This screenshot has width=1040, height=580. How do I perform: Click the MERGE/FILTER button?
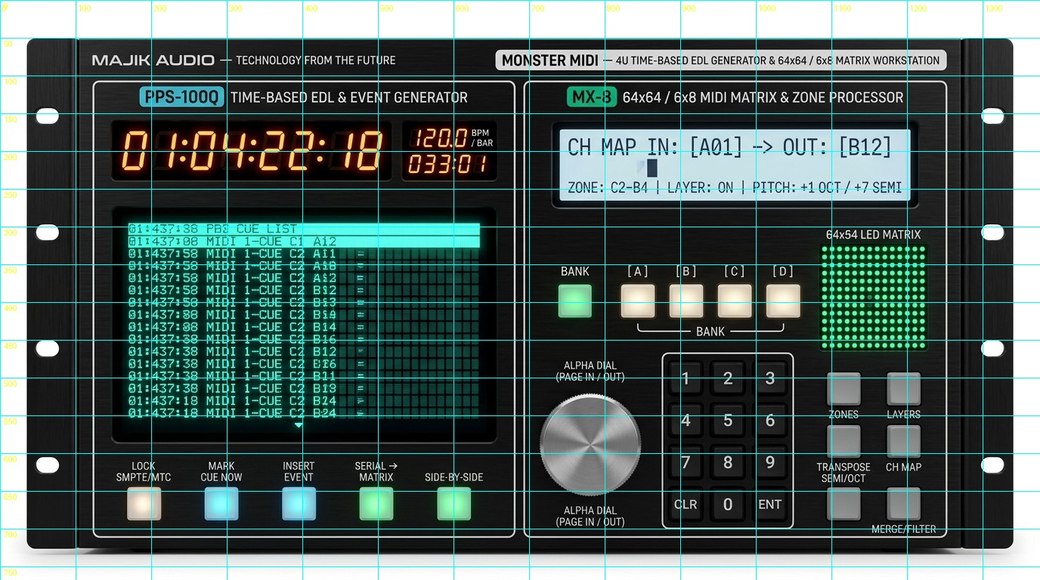[903, 504]
